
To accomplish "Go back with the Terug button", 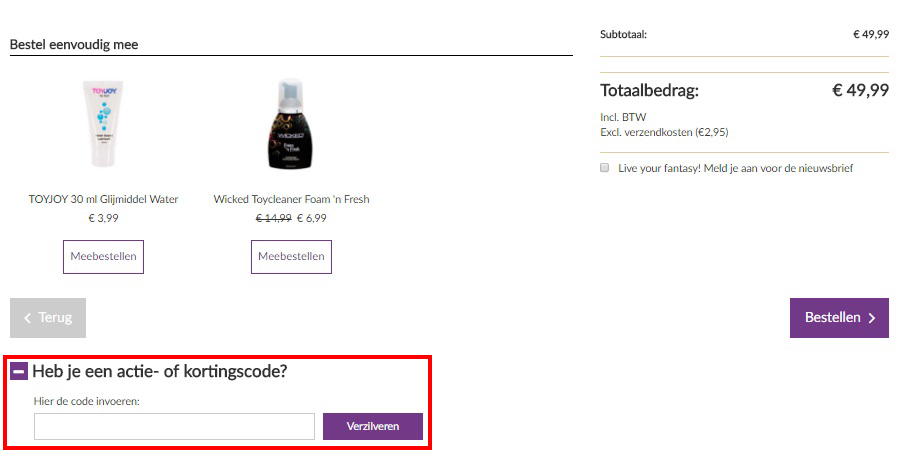I will pyautogui.click(x=48, y=318).
